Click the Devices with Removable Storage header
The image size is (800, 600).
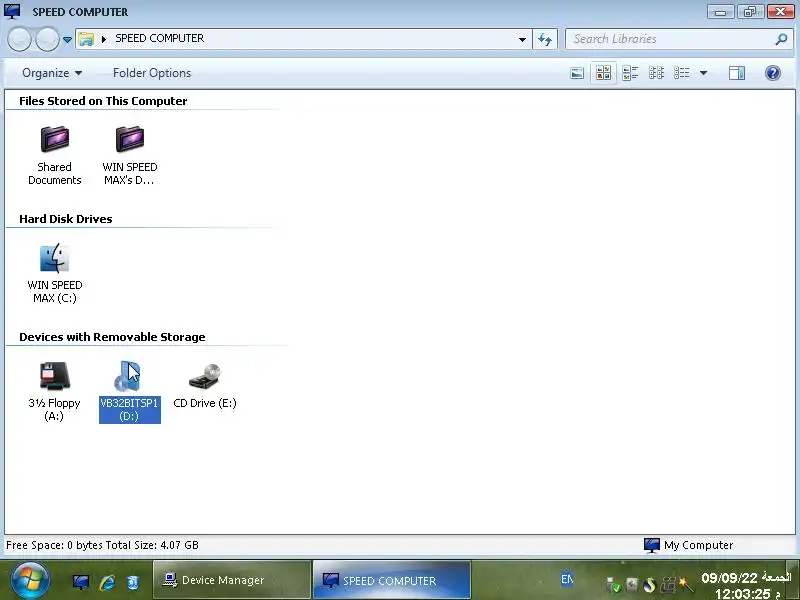(112, 337)
